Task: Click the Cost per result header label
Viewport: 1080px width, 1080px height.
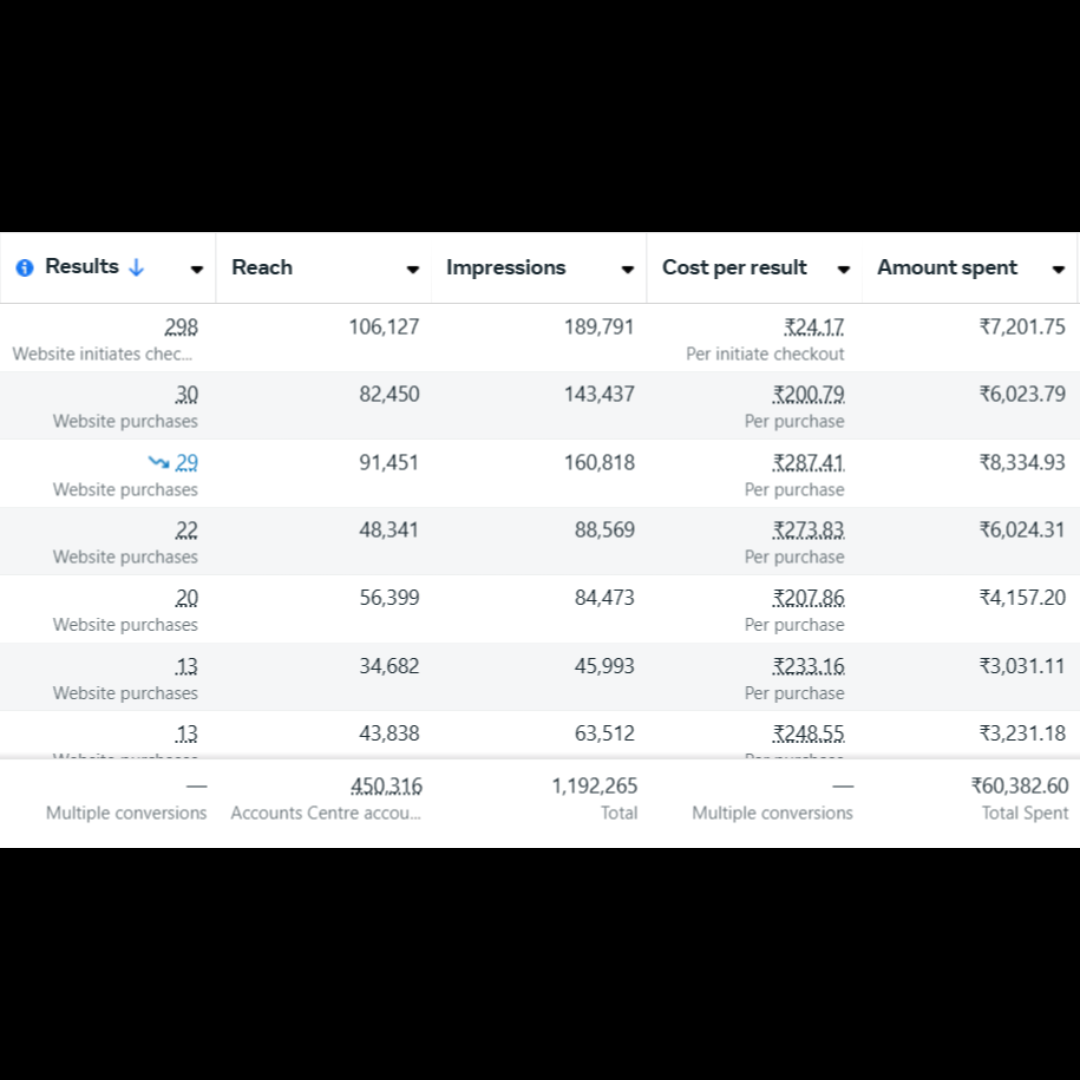Action: (x=734, y=268)
